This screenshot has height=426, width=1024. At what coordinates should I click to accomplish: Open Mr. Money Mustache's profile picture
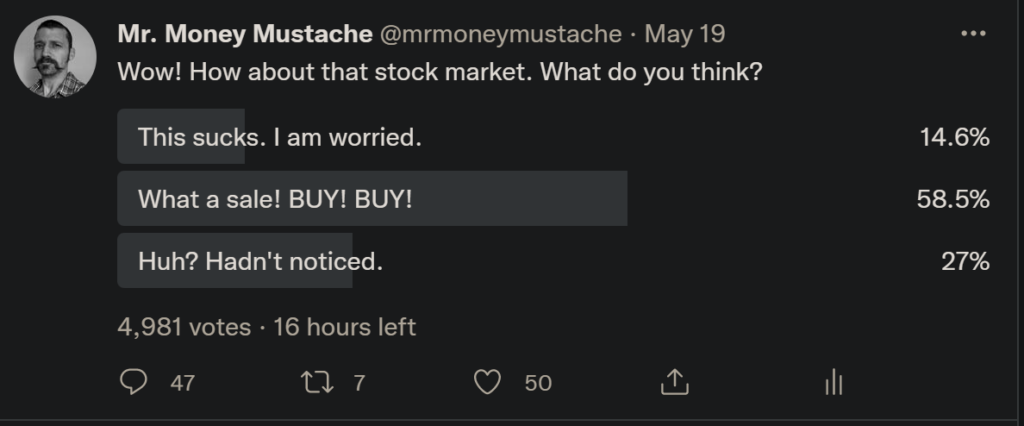point(55,57)
